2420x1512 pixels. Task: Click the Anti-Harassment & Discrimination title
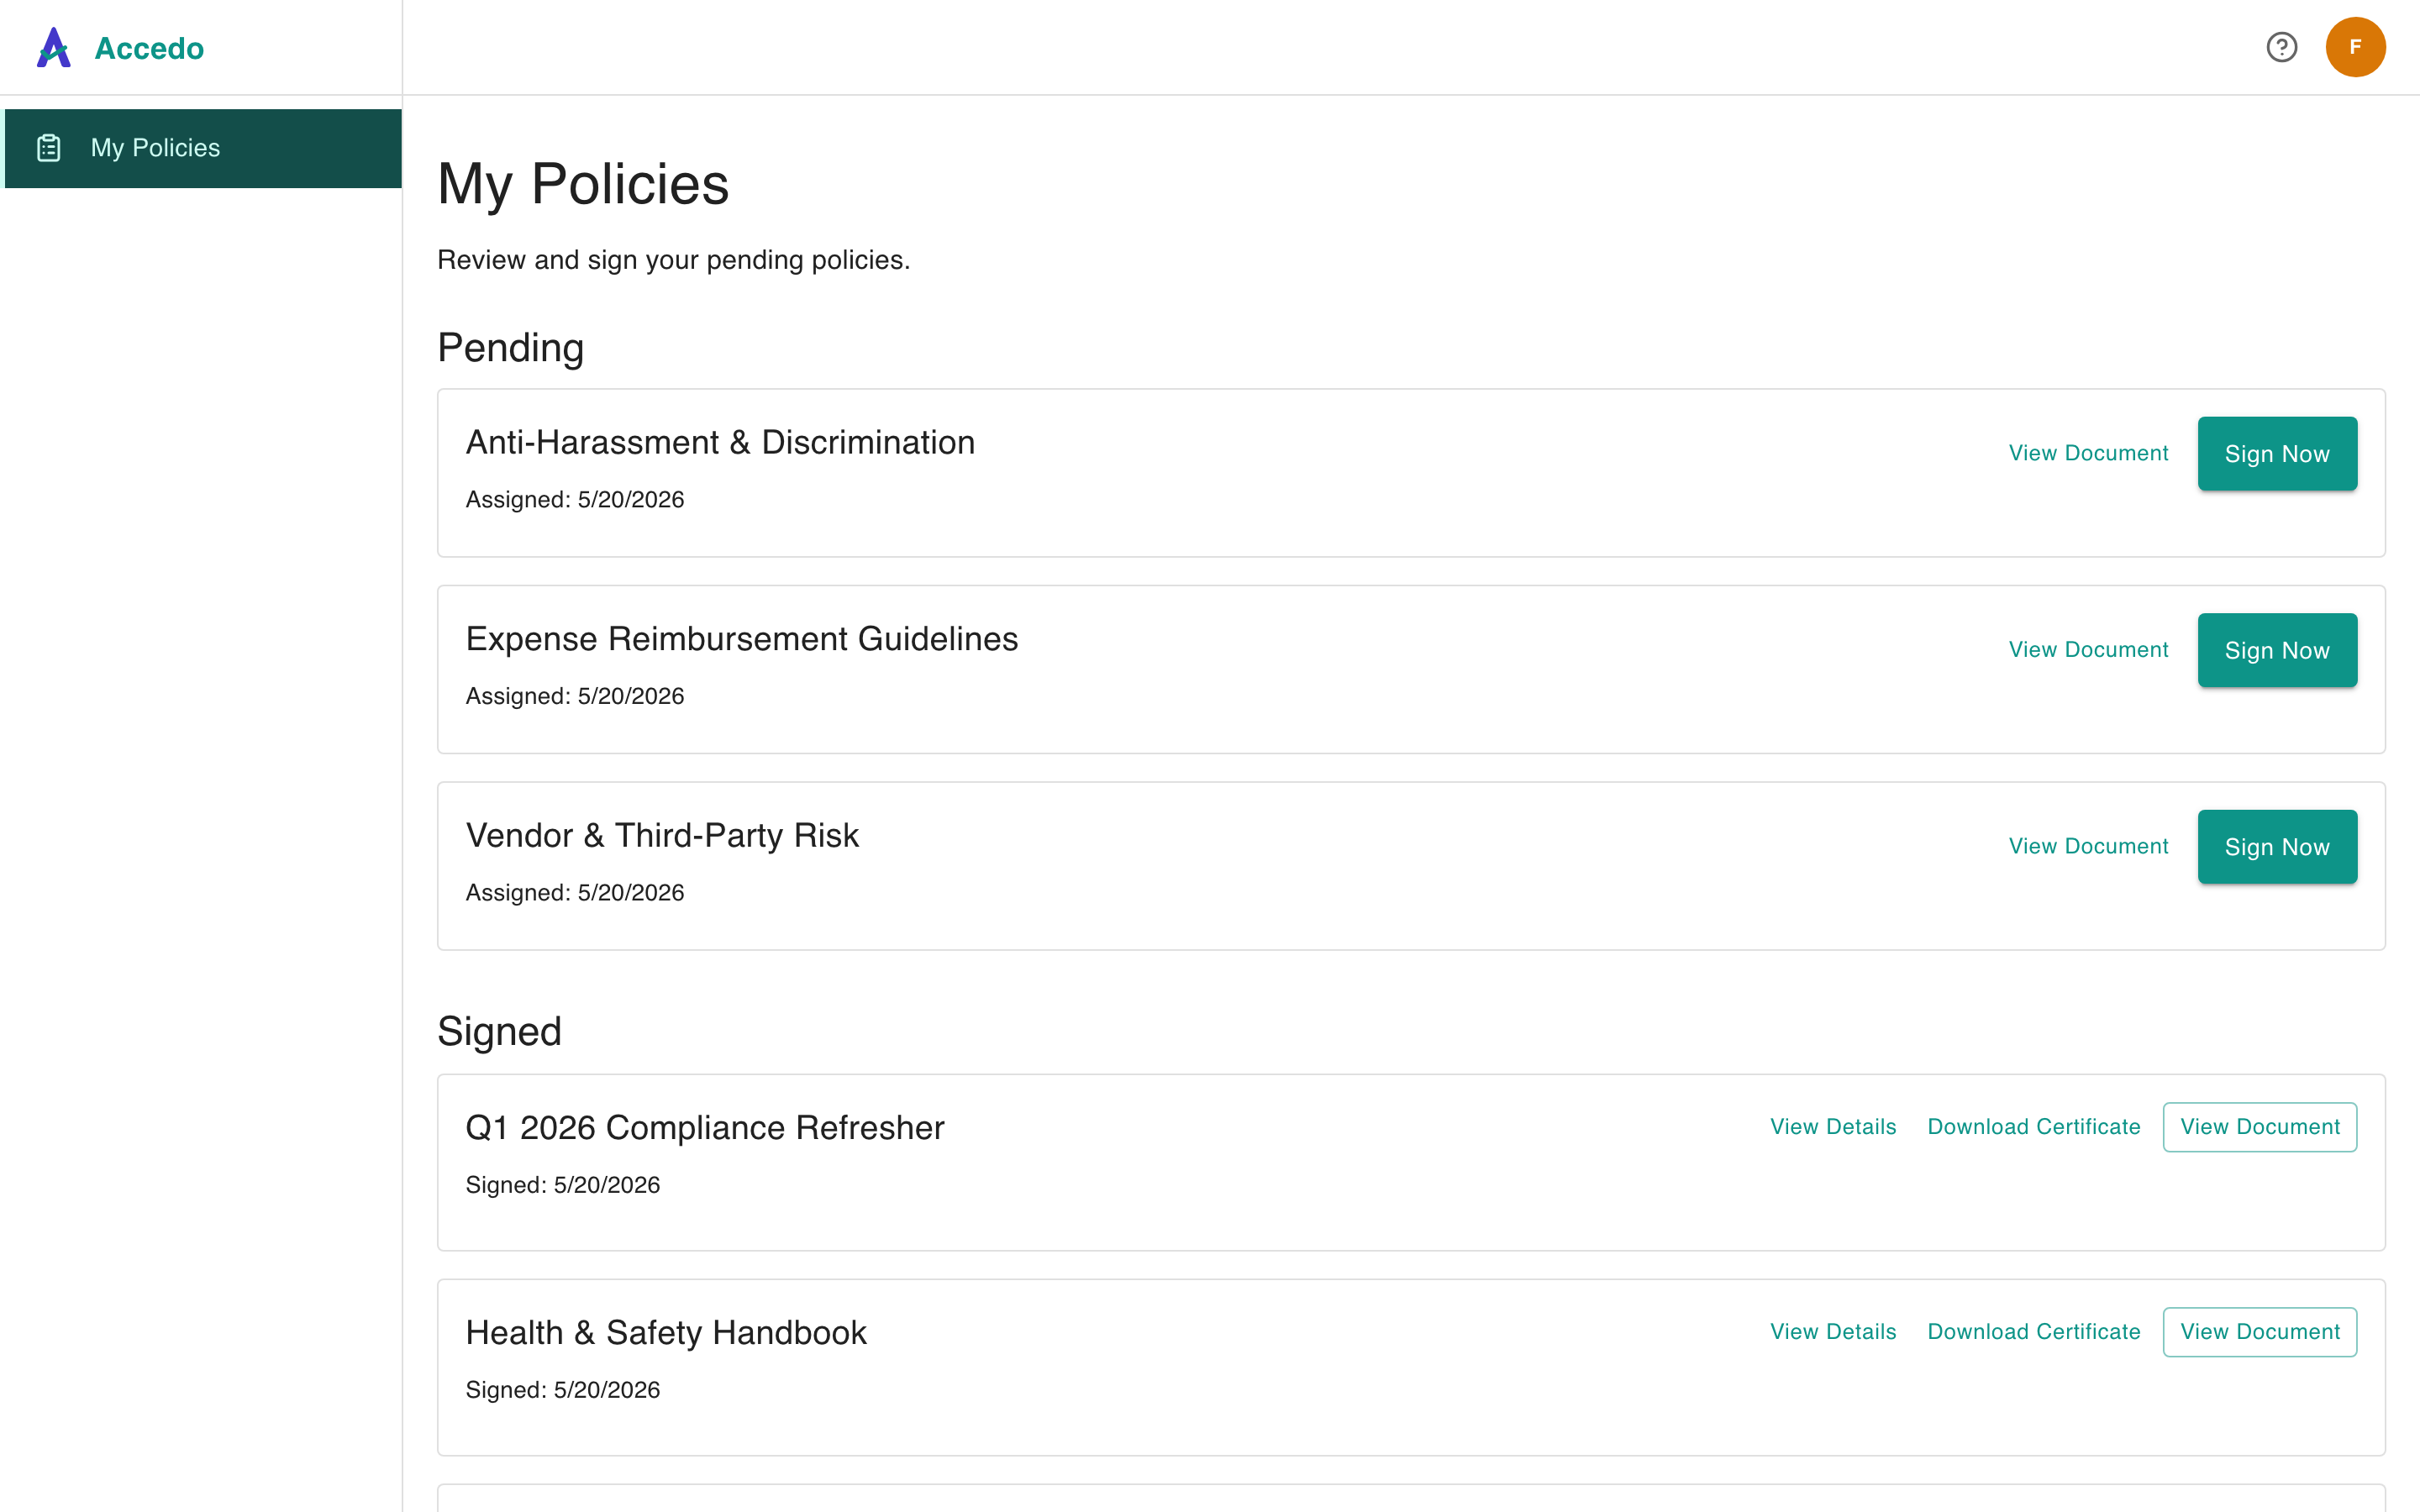pos(720,443)
